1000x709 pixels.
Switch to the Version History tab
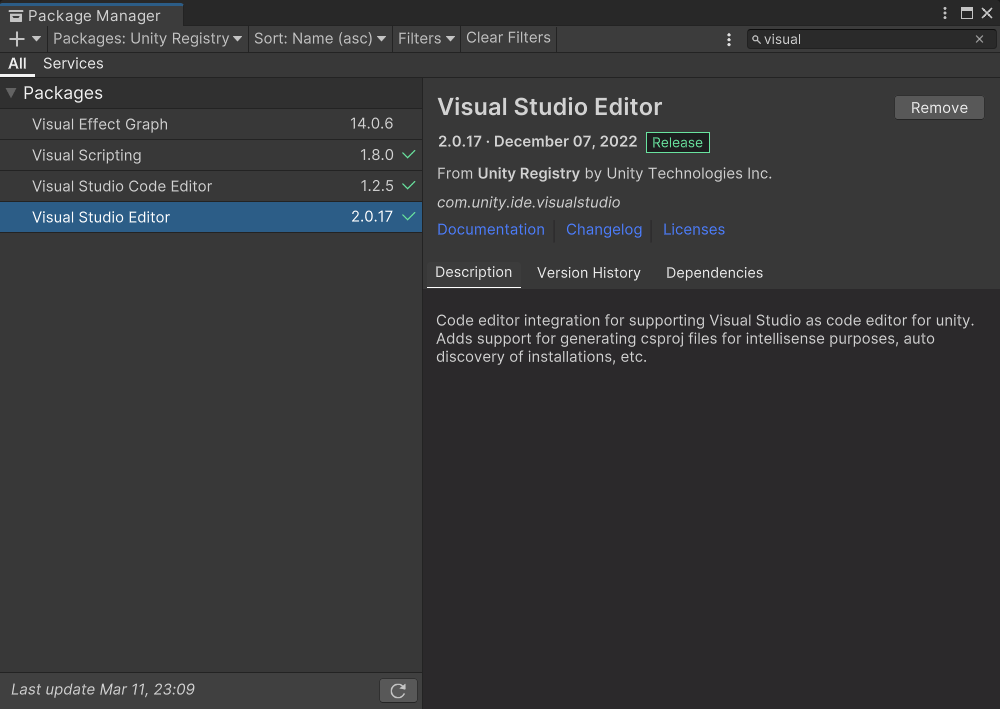tap(588, 273)
